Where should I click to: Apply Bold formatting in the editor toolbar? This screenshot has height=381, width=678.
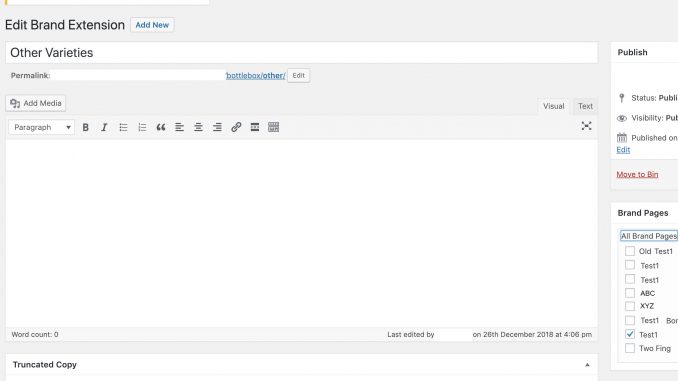(x=86, y=127)
